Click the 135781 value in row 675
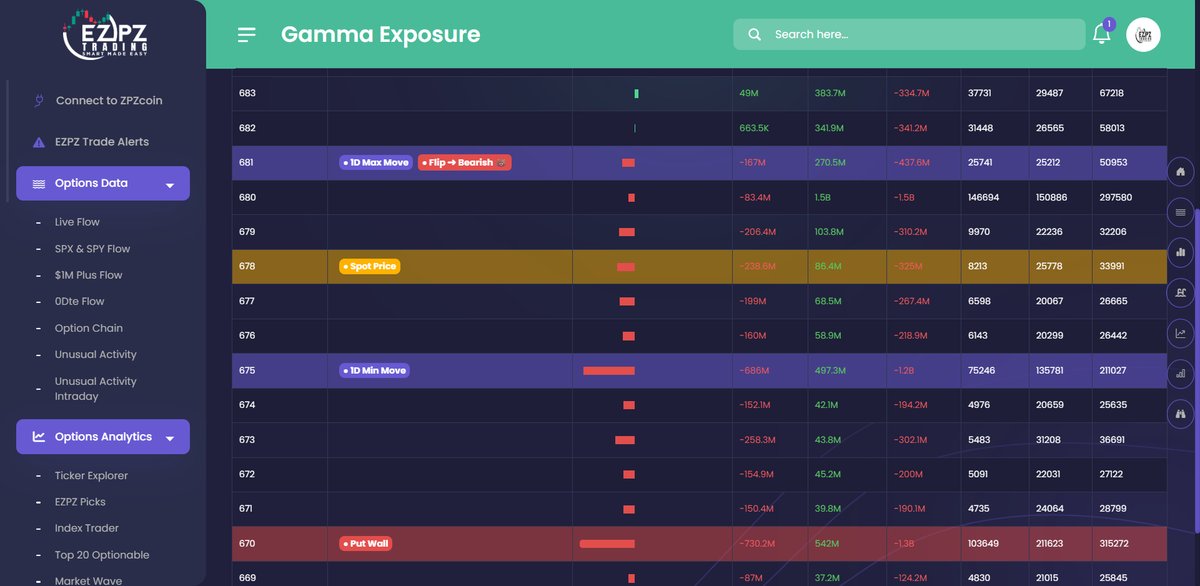The height and width of the screenshot is (586, 1200). point(1050,370)
